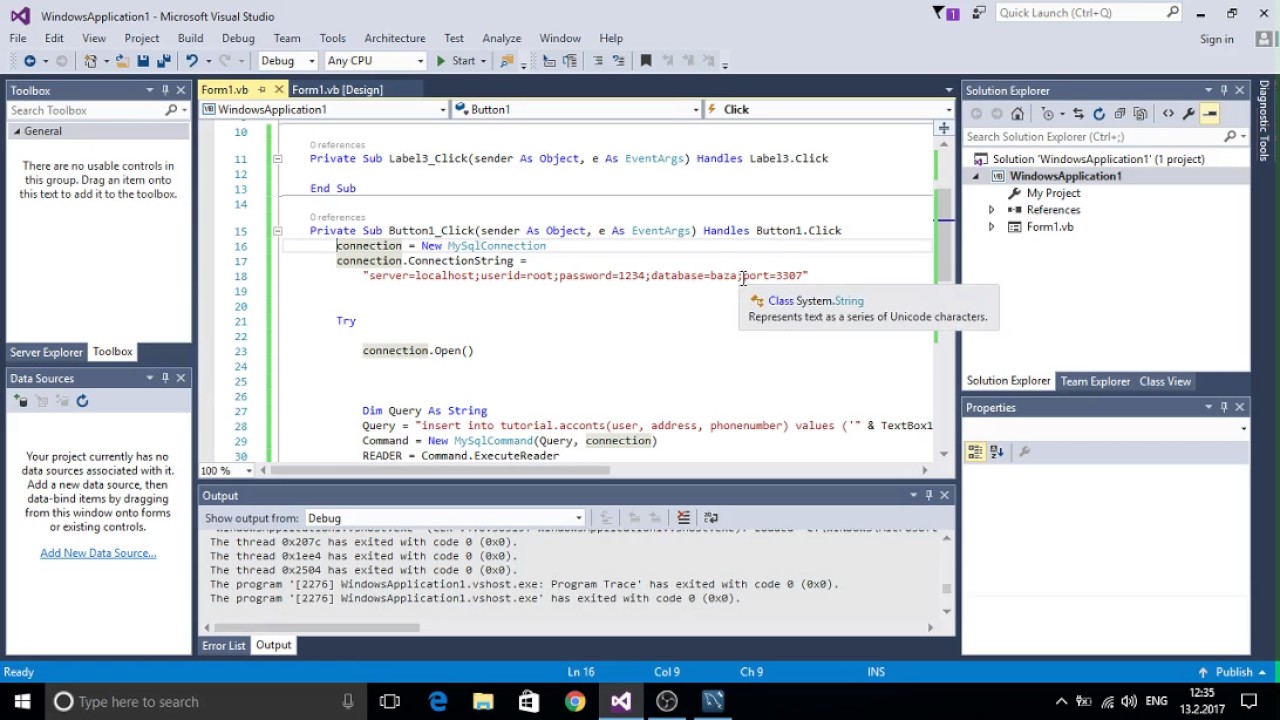Image resolution: width=1280 pixels, height=720 pixels.
Task: Switch to the Team Explorer tab
Action: click(x=1095, y=381)
